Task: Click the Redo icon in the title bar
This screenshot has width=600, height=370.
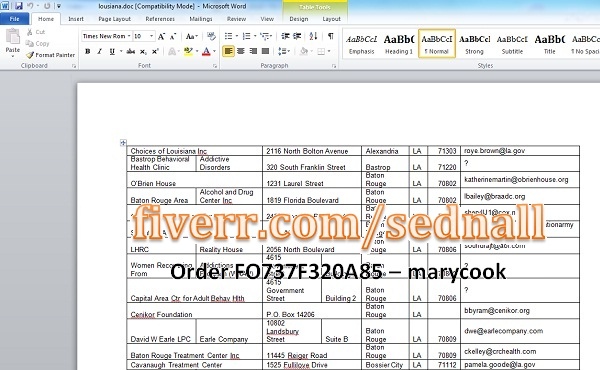Action: tap(47, 6)
